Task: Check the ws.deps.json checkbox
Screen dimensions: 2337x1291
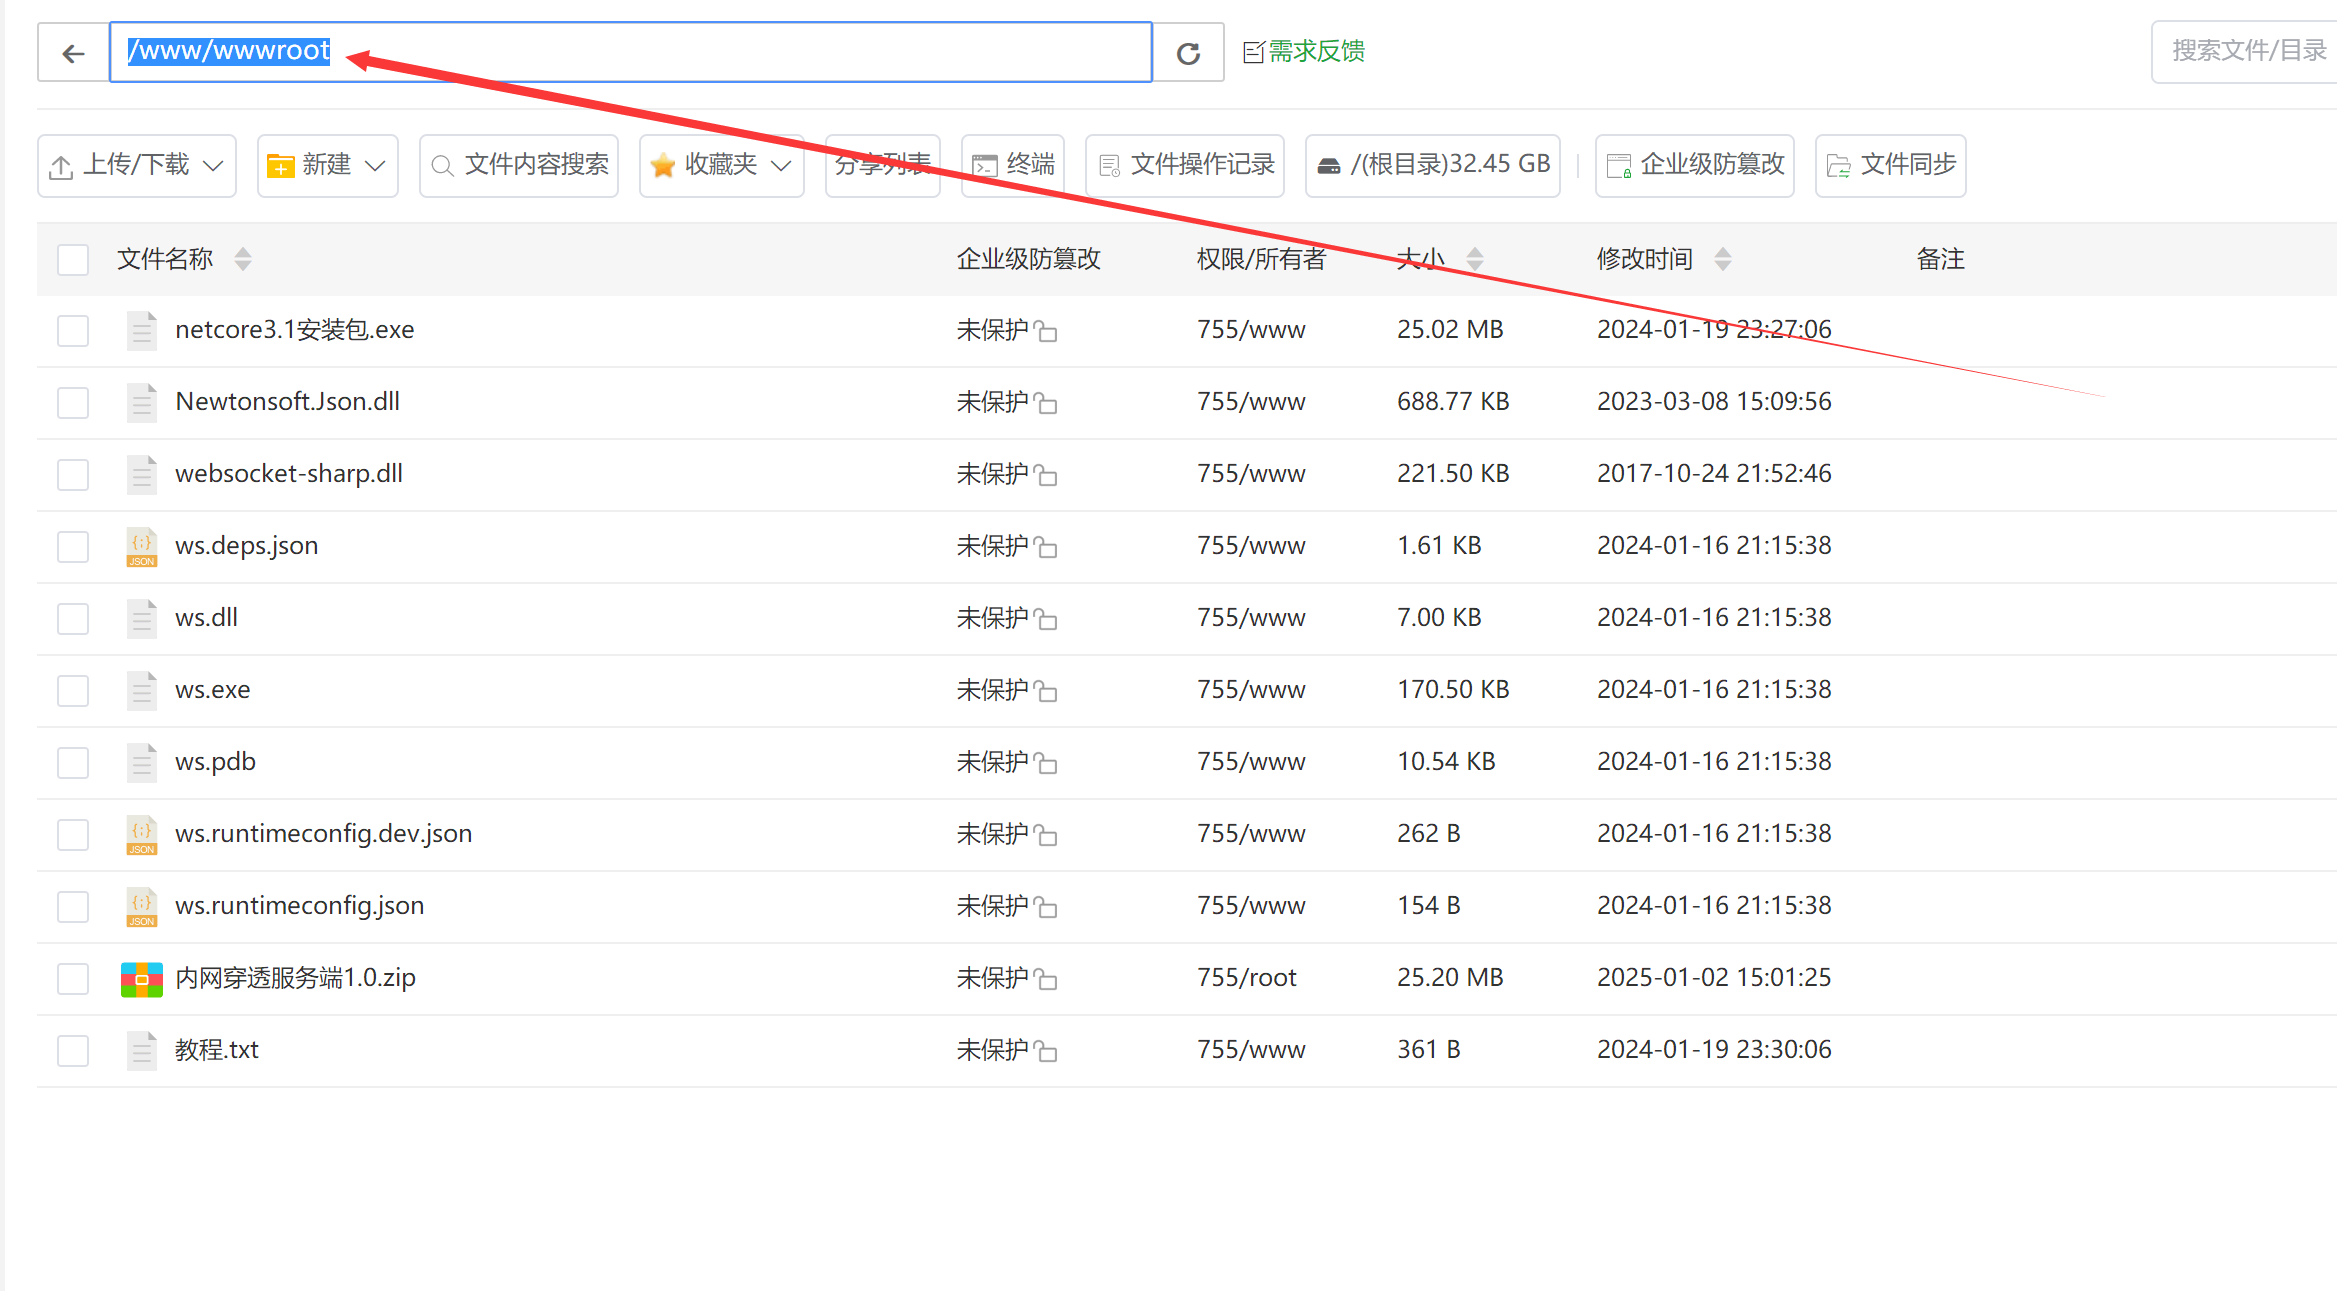Action: 73,547
